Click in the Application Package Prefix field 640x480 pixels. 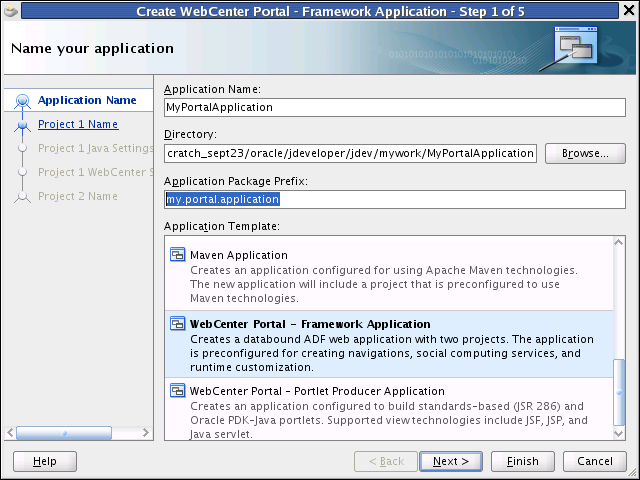pyautogui.click(x=395, y=199)
